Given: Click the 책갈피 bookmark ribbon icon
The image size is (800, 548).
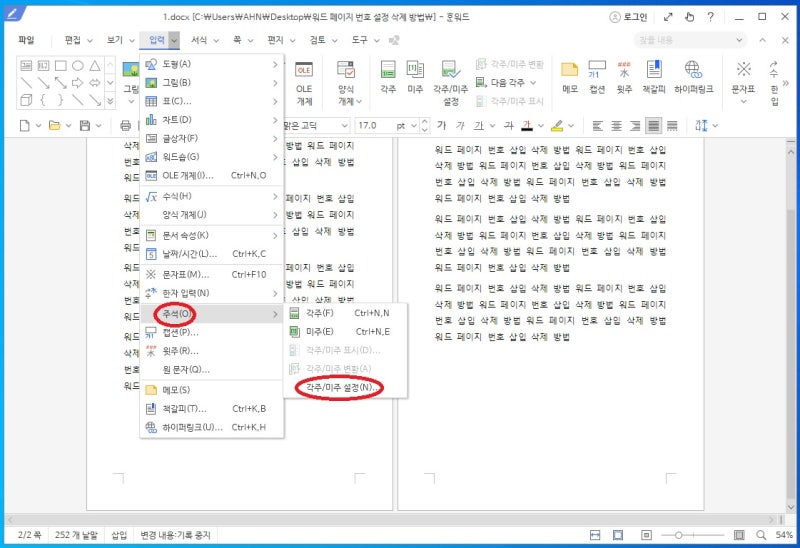Looking at the screenshot, I should pyautogui.click(x=654, y=77).
